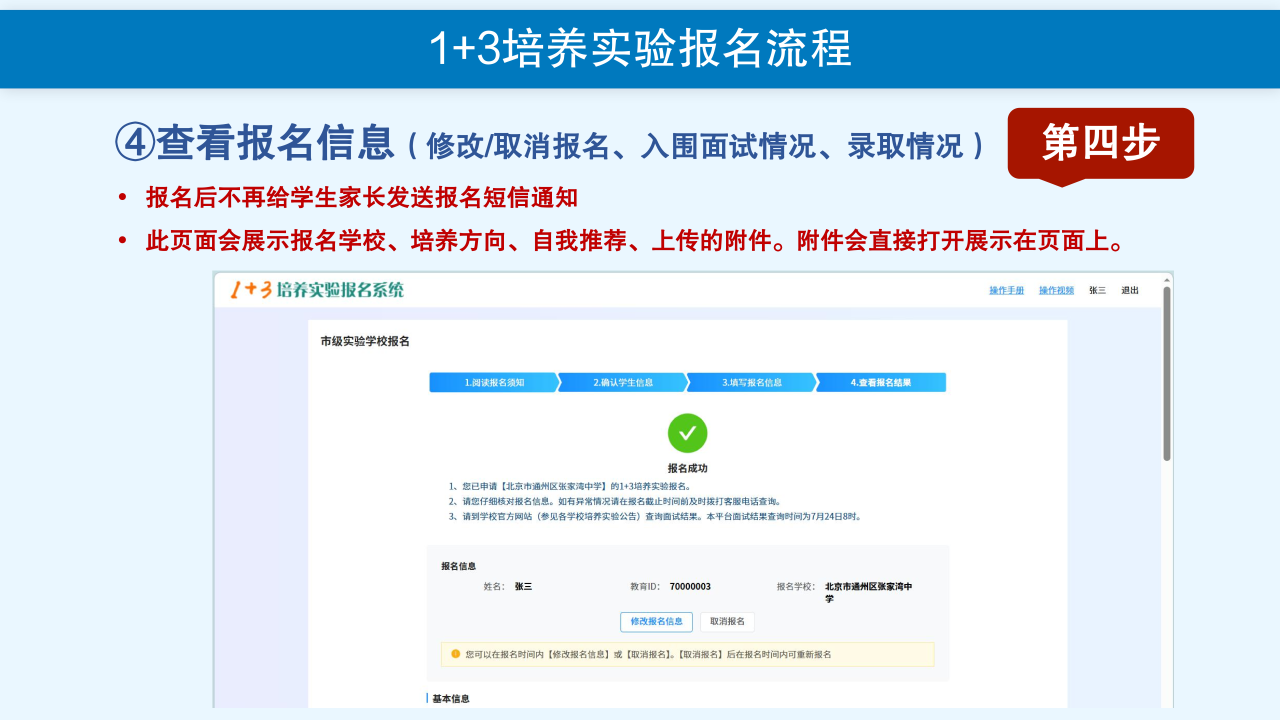Click the yellow notice about 修改报名信息
Screen dimensions: 1280x720
pos(687,654)
